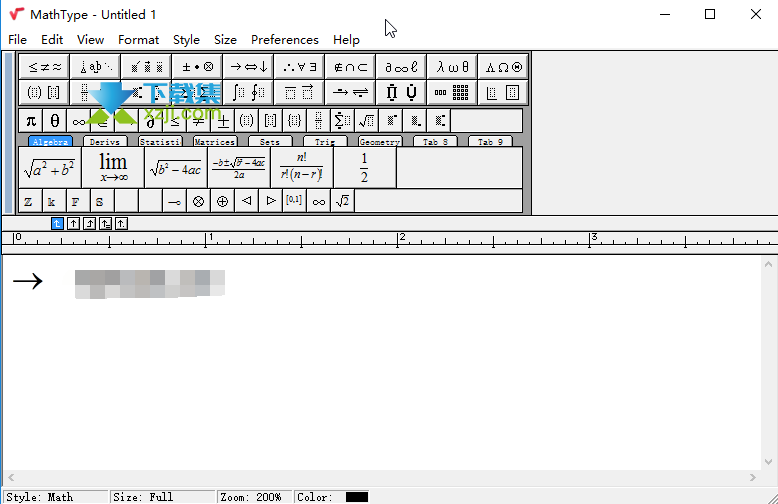
Task: Insert the quadratic formula expression
Action: (x=239, y=168)
